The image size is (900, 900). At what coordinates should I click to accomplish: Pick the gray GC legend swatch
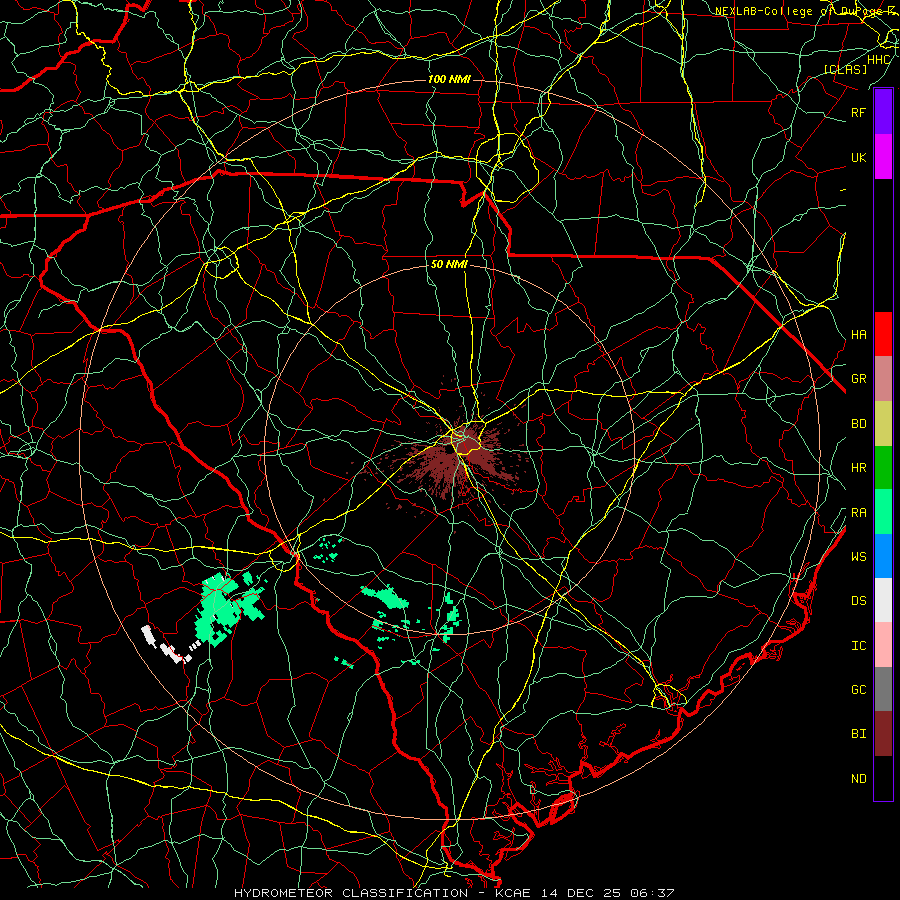[883, 689]
